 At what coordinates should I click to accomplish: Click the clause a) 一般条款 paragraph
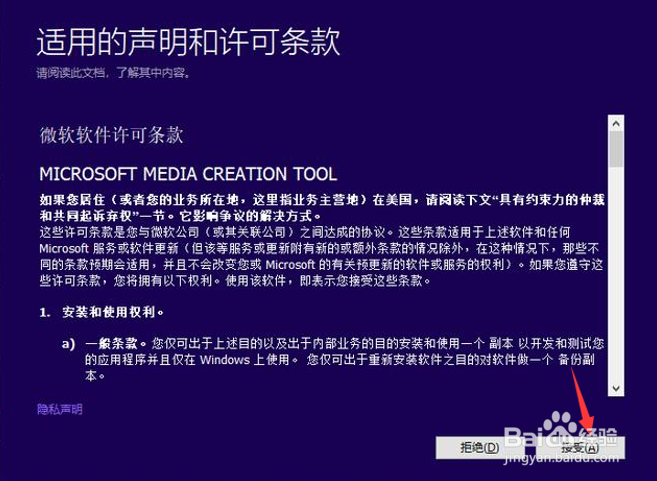(x=333, y=359)
